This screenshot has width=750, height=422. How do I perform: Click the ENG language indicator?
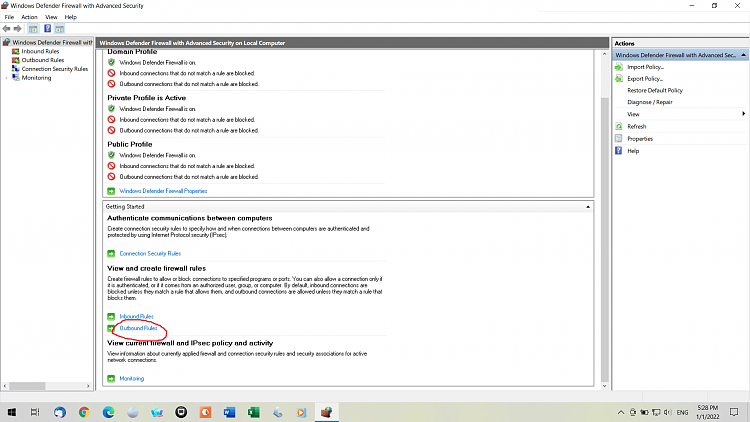(683, 412)
